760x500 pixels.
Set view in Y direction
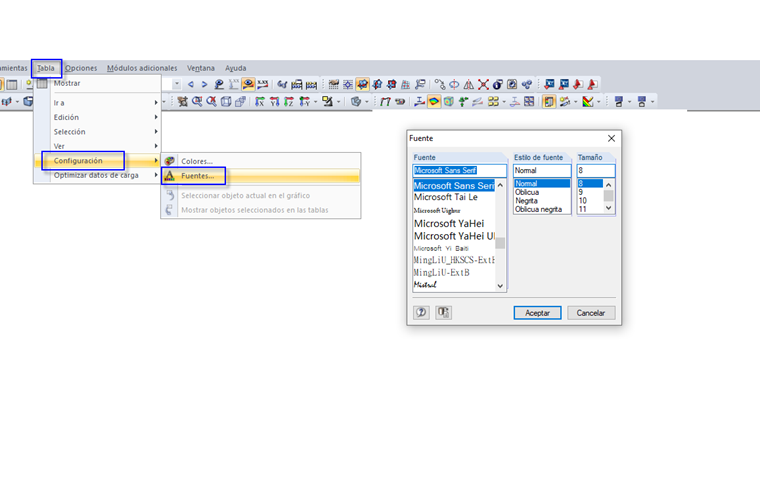[x=274, y=101]
